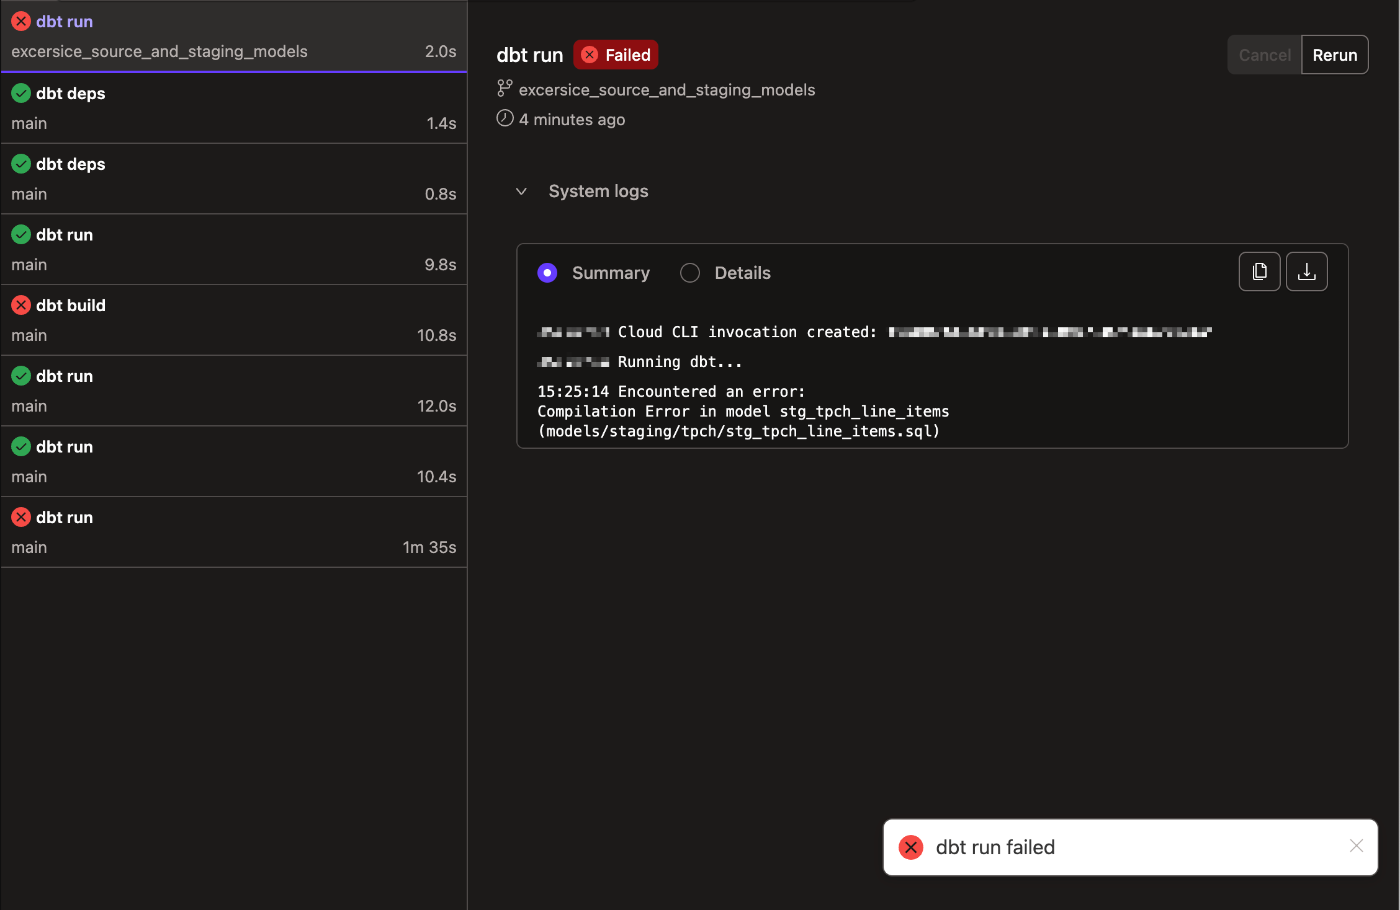Click the Rerun button
This screenshot has height=910, width=1400.
(x=1335, y=55)
